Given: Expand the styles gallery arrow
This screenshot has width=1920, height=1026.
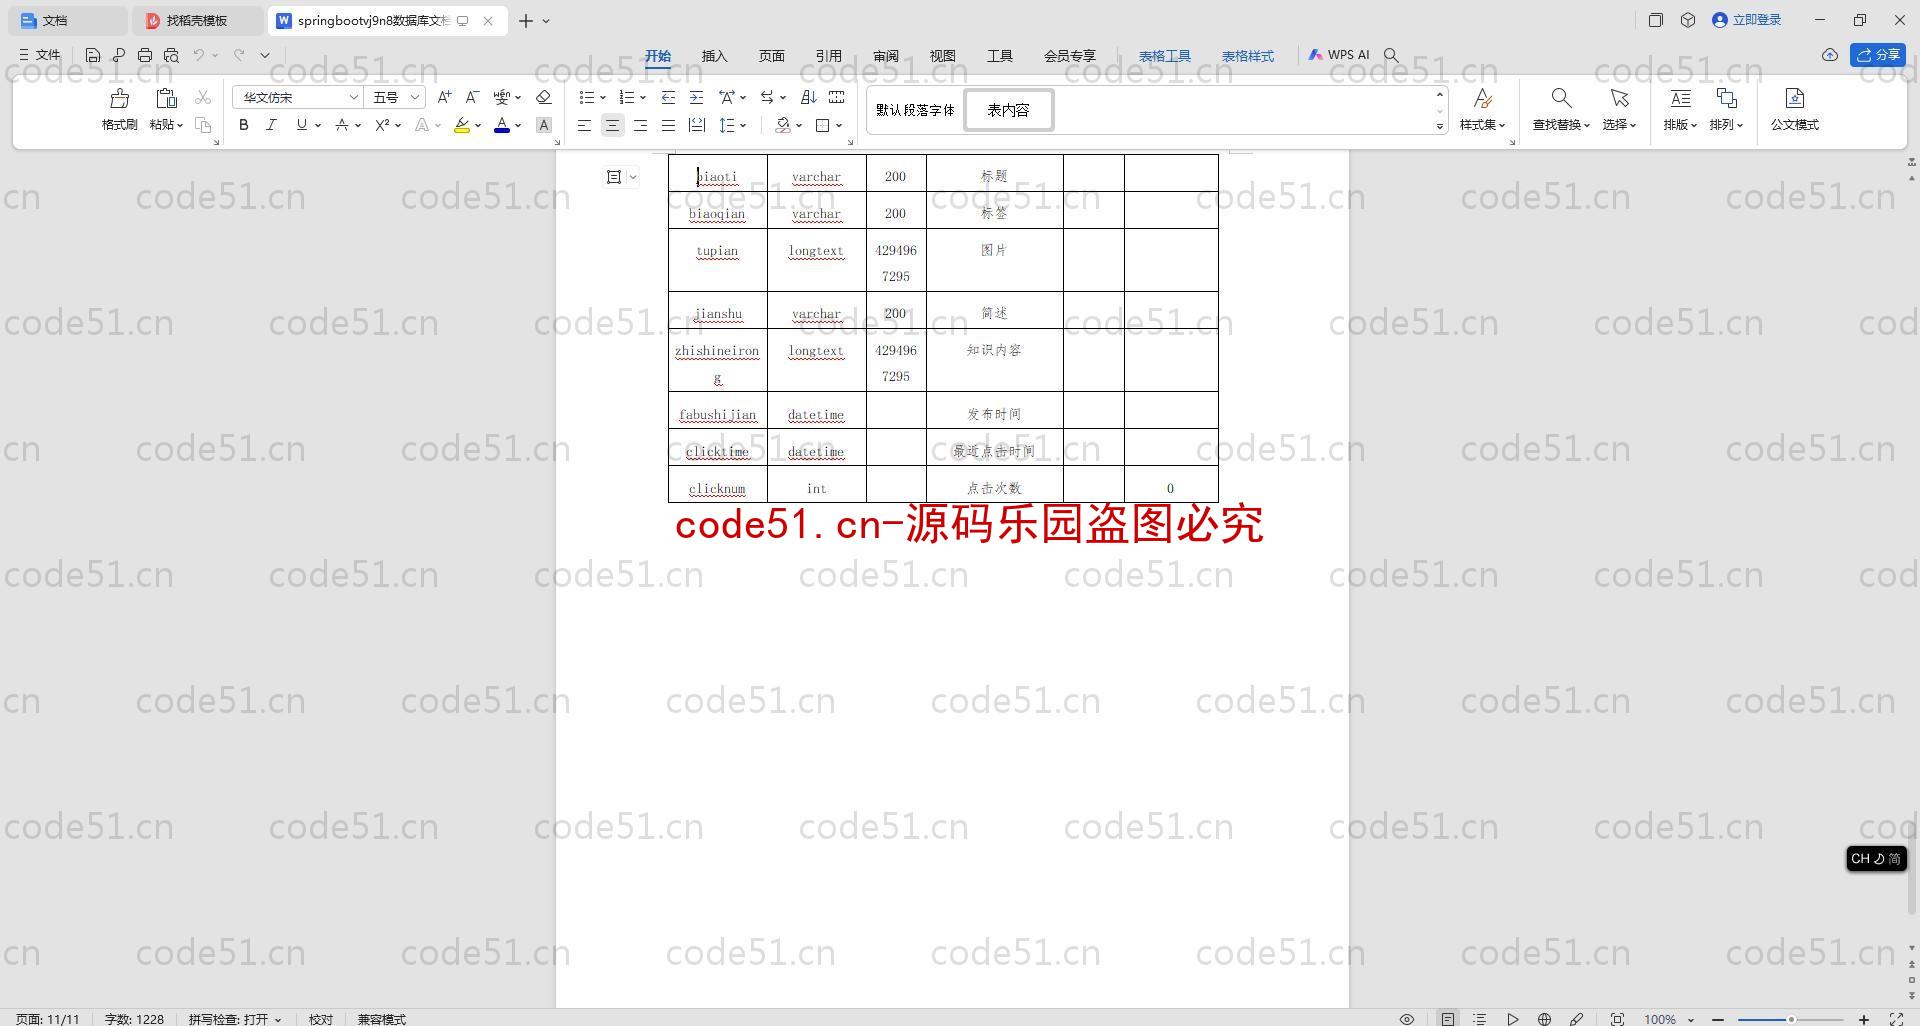Looking at the screenshot, I should coord(1440,126).
